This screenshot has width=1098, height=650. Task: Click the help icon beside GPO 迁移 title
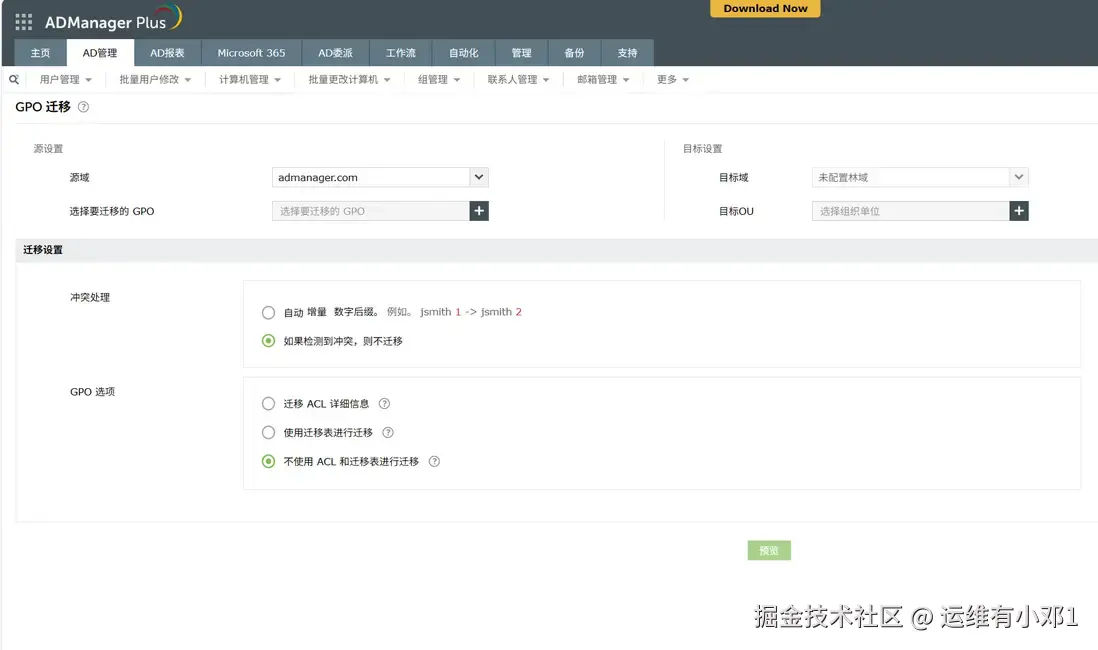point(83,107)
